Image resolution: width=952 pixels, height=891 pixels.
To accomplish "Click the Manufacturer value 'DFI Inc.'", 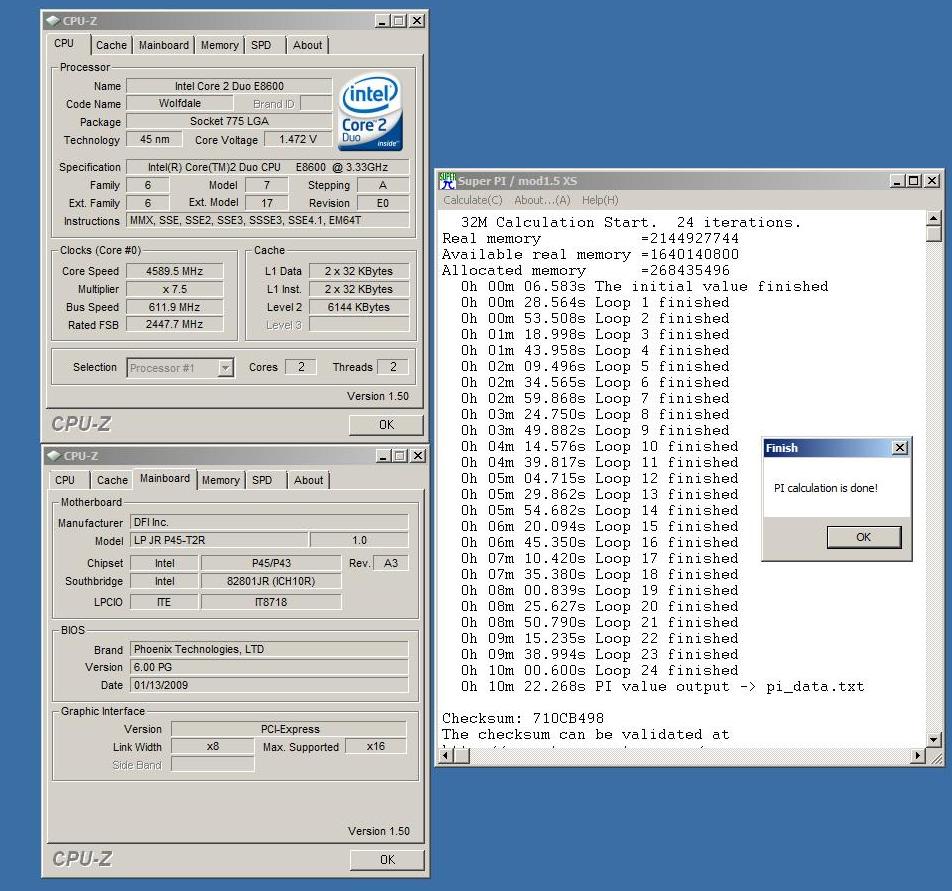I will click(x=269, y=523).
